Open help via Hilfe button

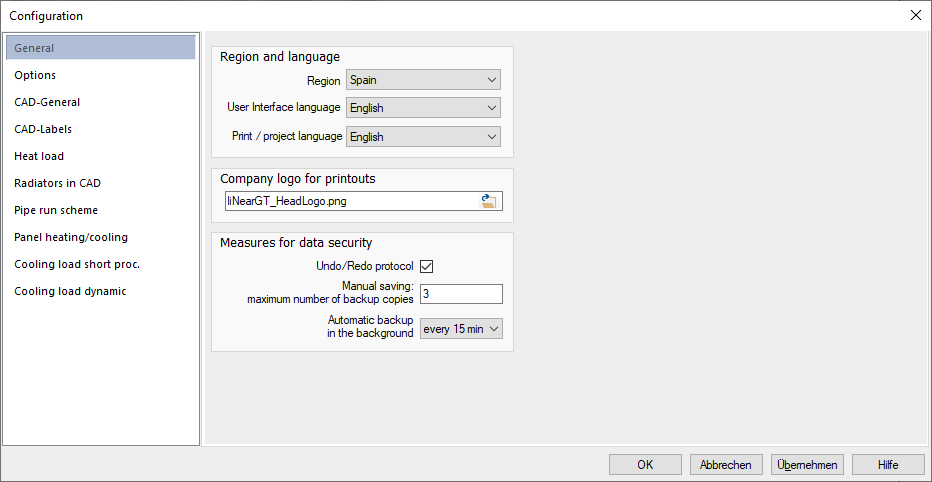[x=888, y=465]
